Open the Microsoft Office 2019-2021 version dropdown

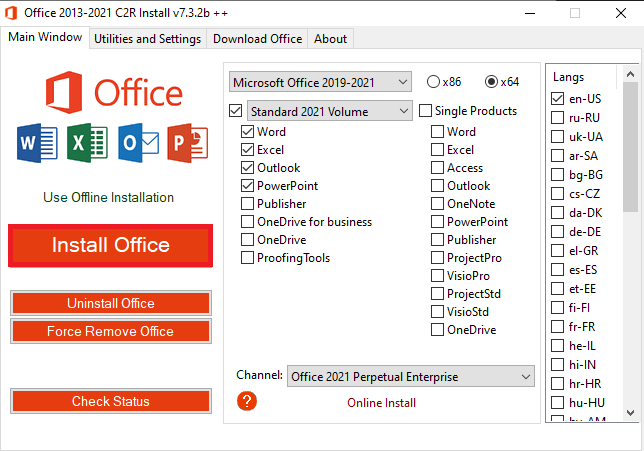319,81
